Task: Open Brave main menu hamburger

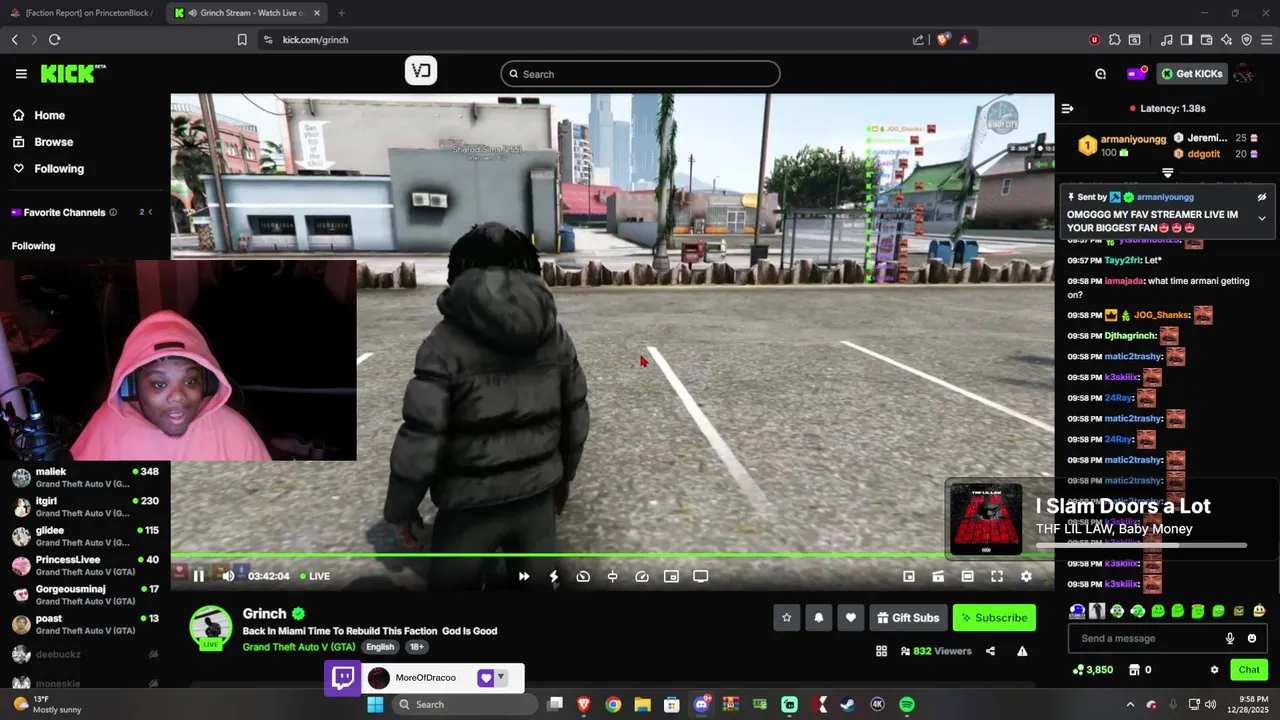Action: coord(1266,40)
